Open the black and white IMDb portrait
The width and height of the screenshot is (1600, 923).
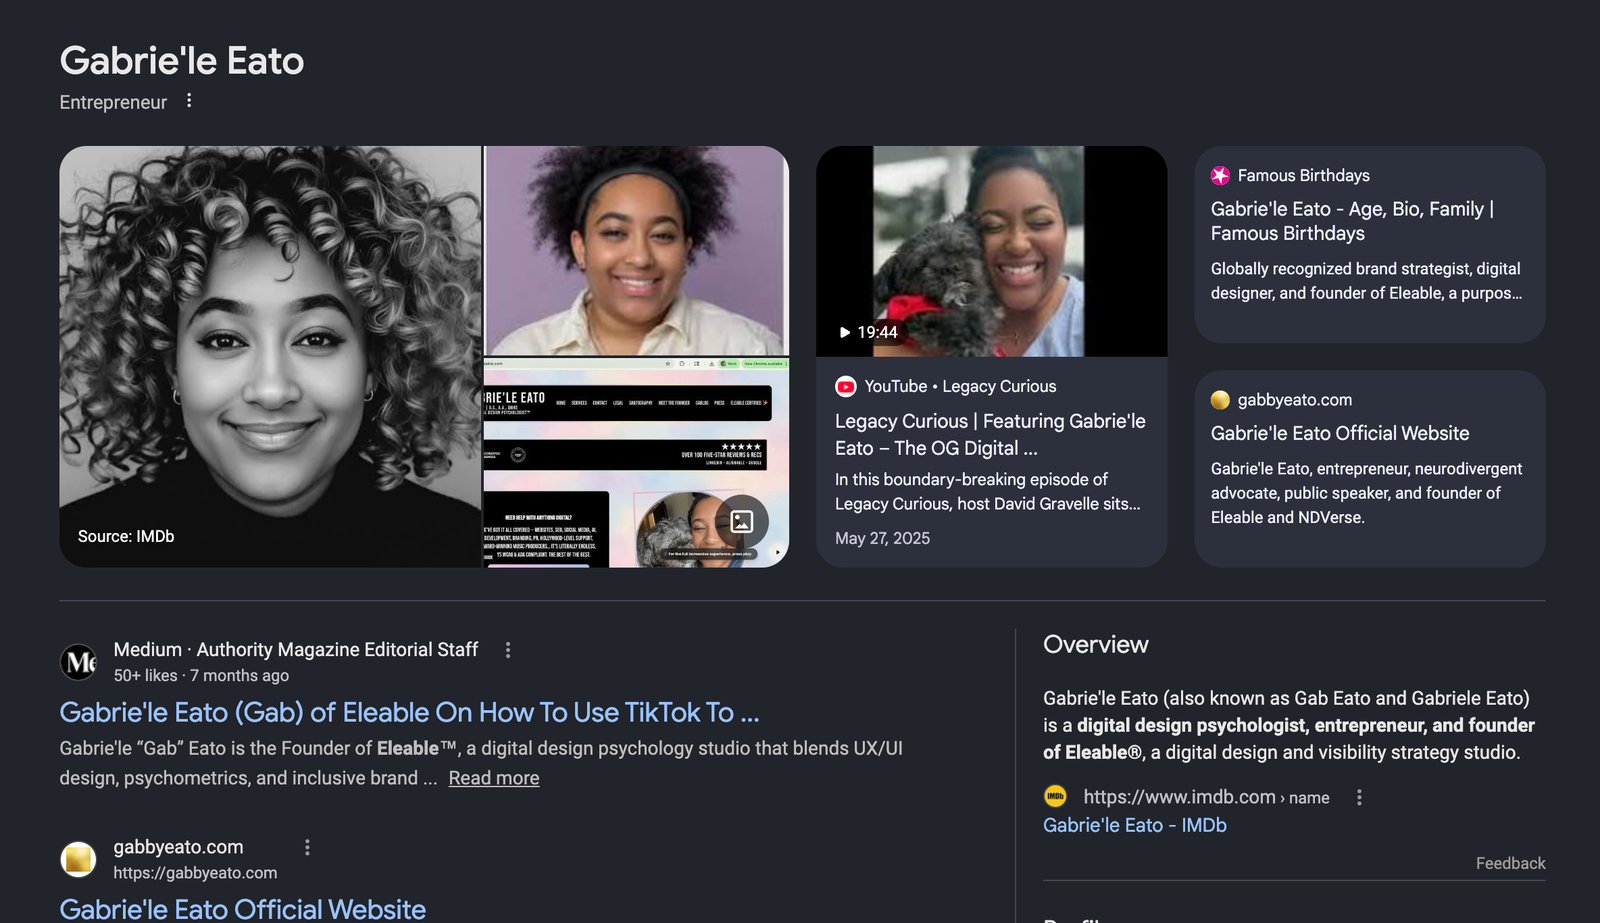pyautogui.click(x=270, y=357)
